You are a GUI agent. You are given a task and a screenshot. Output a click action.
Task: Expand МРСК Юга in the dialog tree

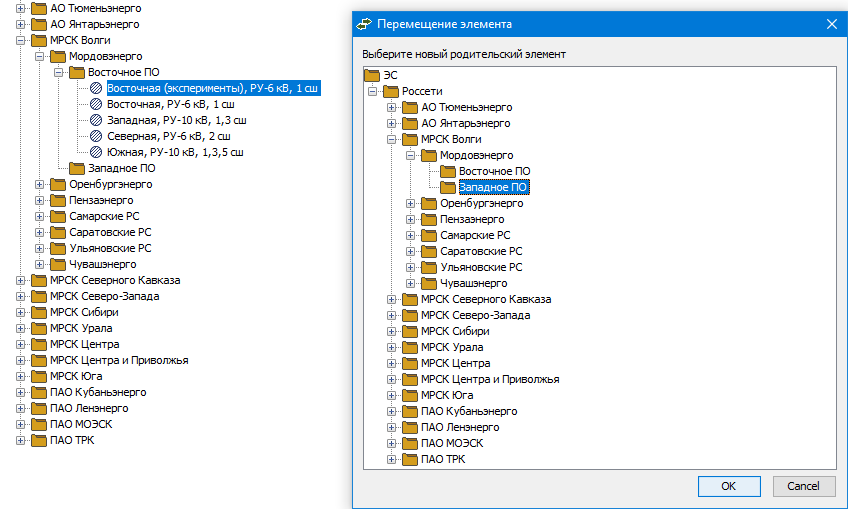pyautogui.click(x=392, y=395)
